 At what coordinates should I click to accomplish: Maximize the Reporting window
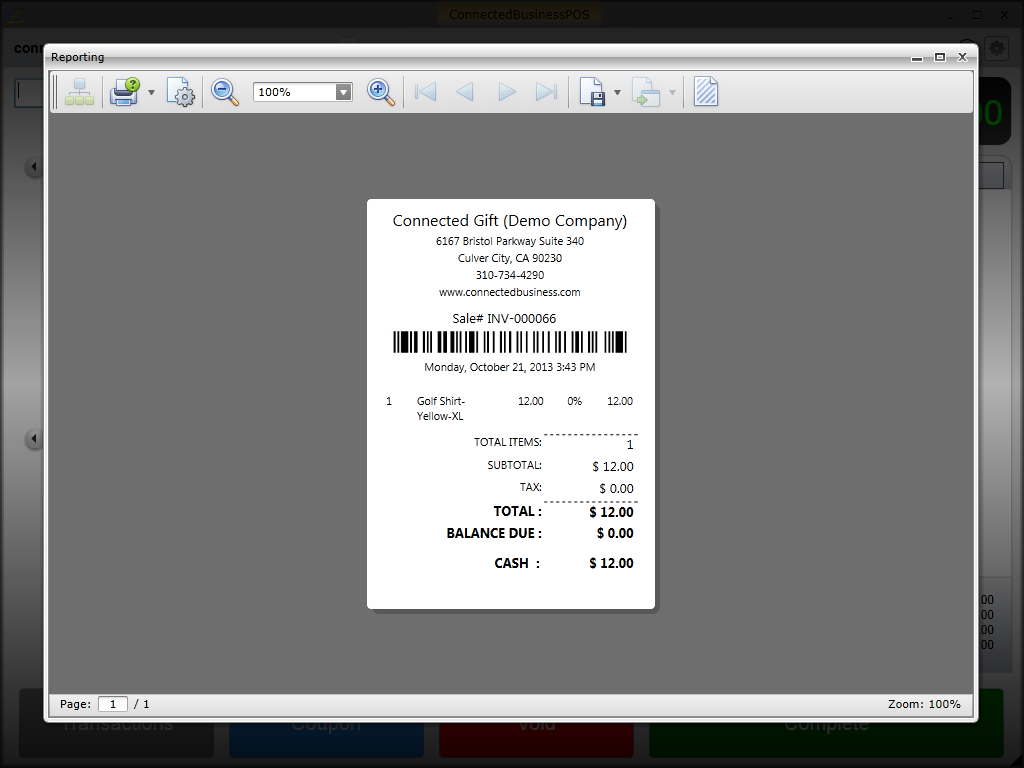[x=940, y=57]
